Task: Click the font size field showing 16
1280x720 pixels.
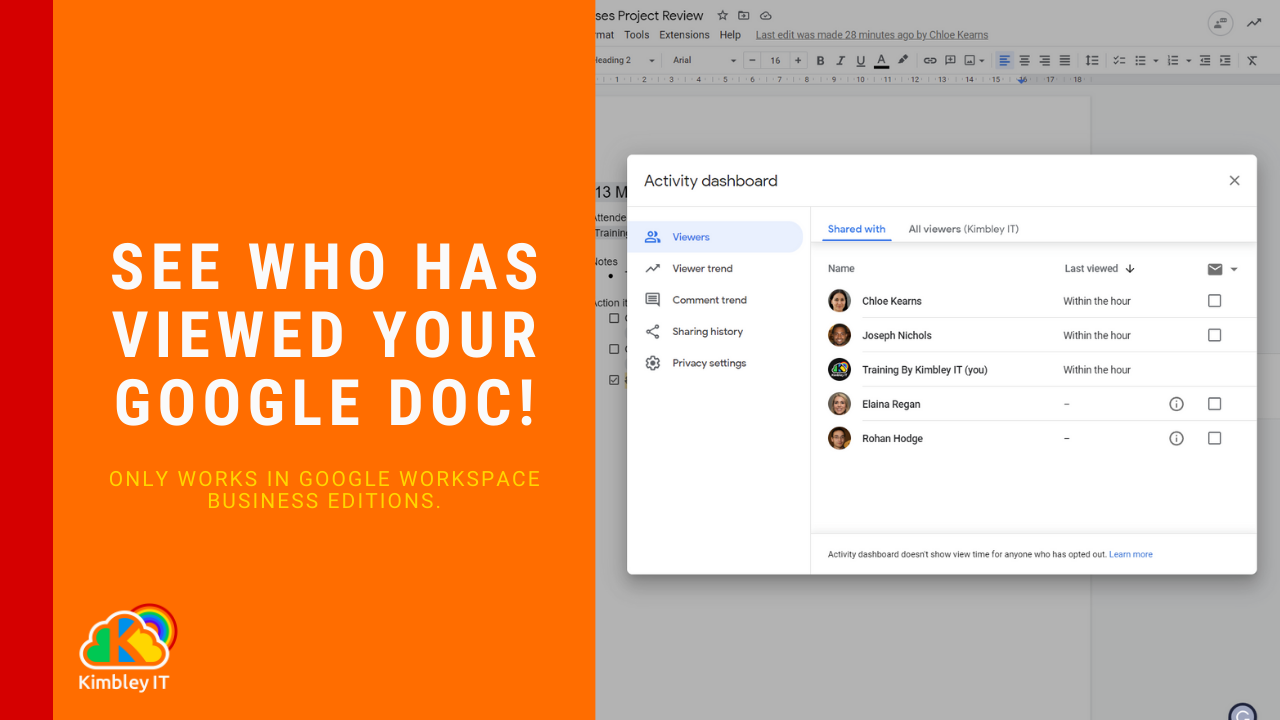Action: coord(775,61)
